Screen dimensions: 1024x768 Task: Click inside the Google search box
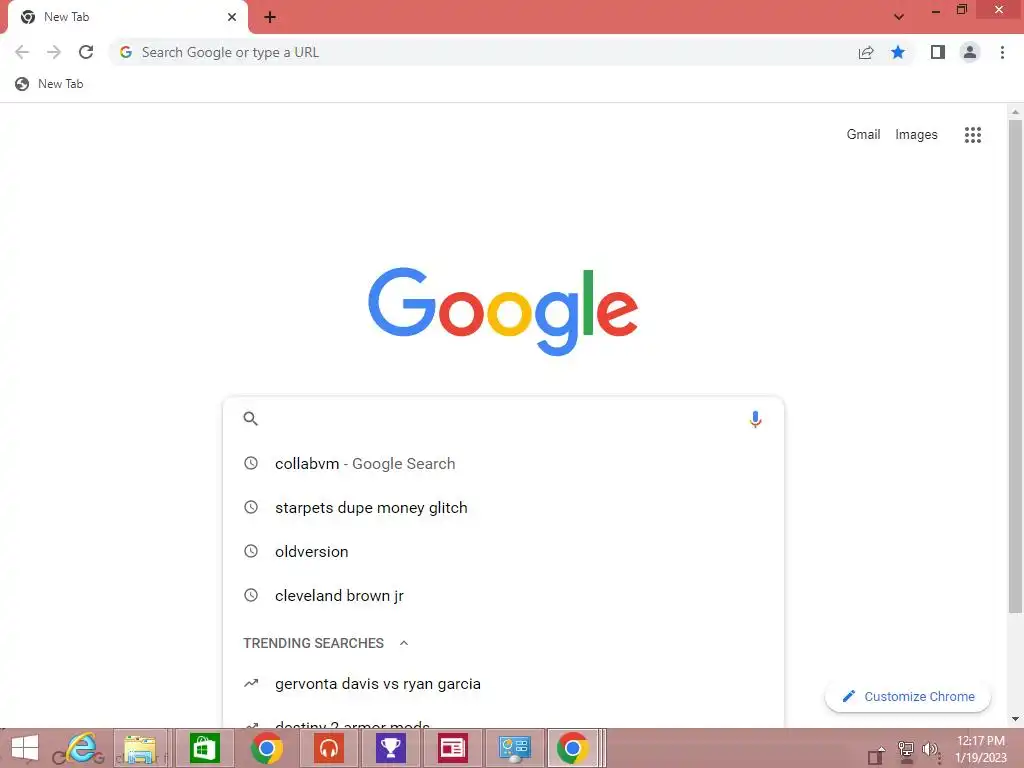503,419
